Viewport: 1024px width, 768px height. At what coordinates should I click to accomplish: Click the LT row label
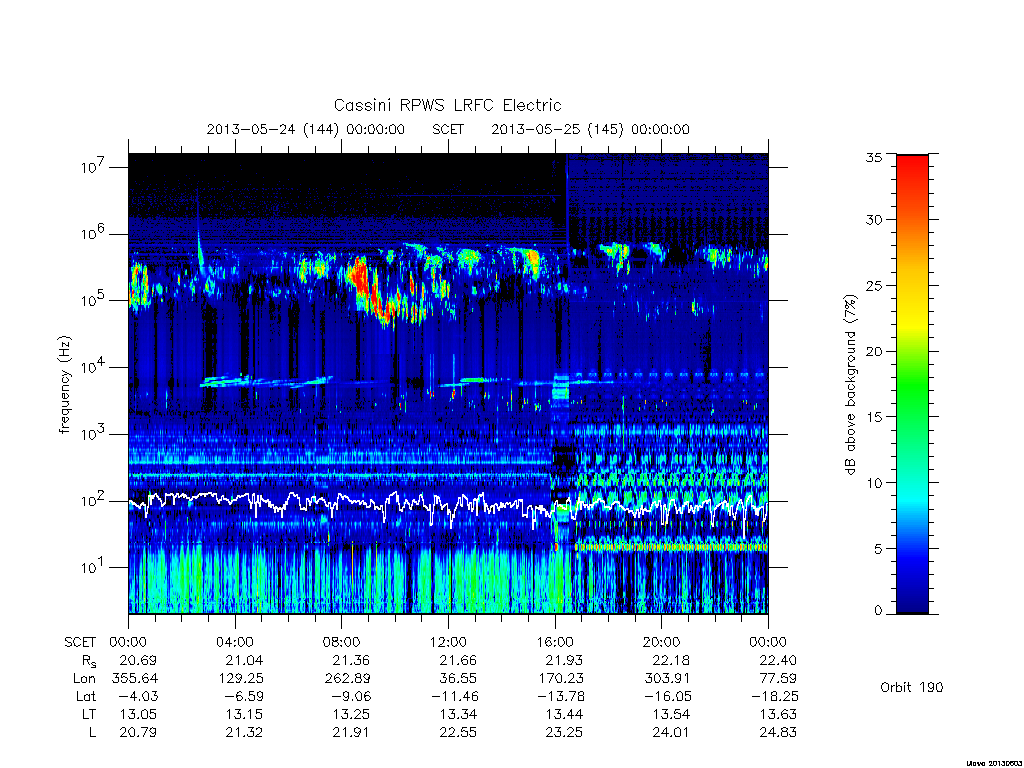pyautogui.click(x=88, y=714)
